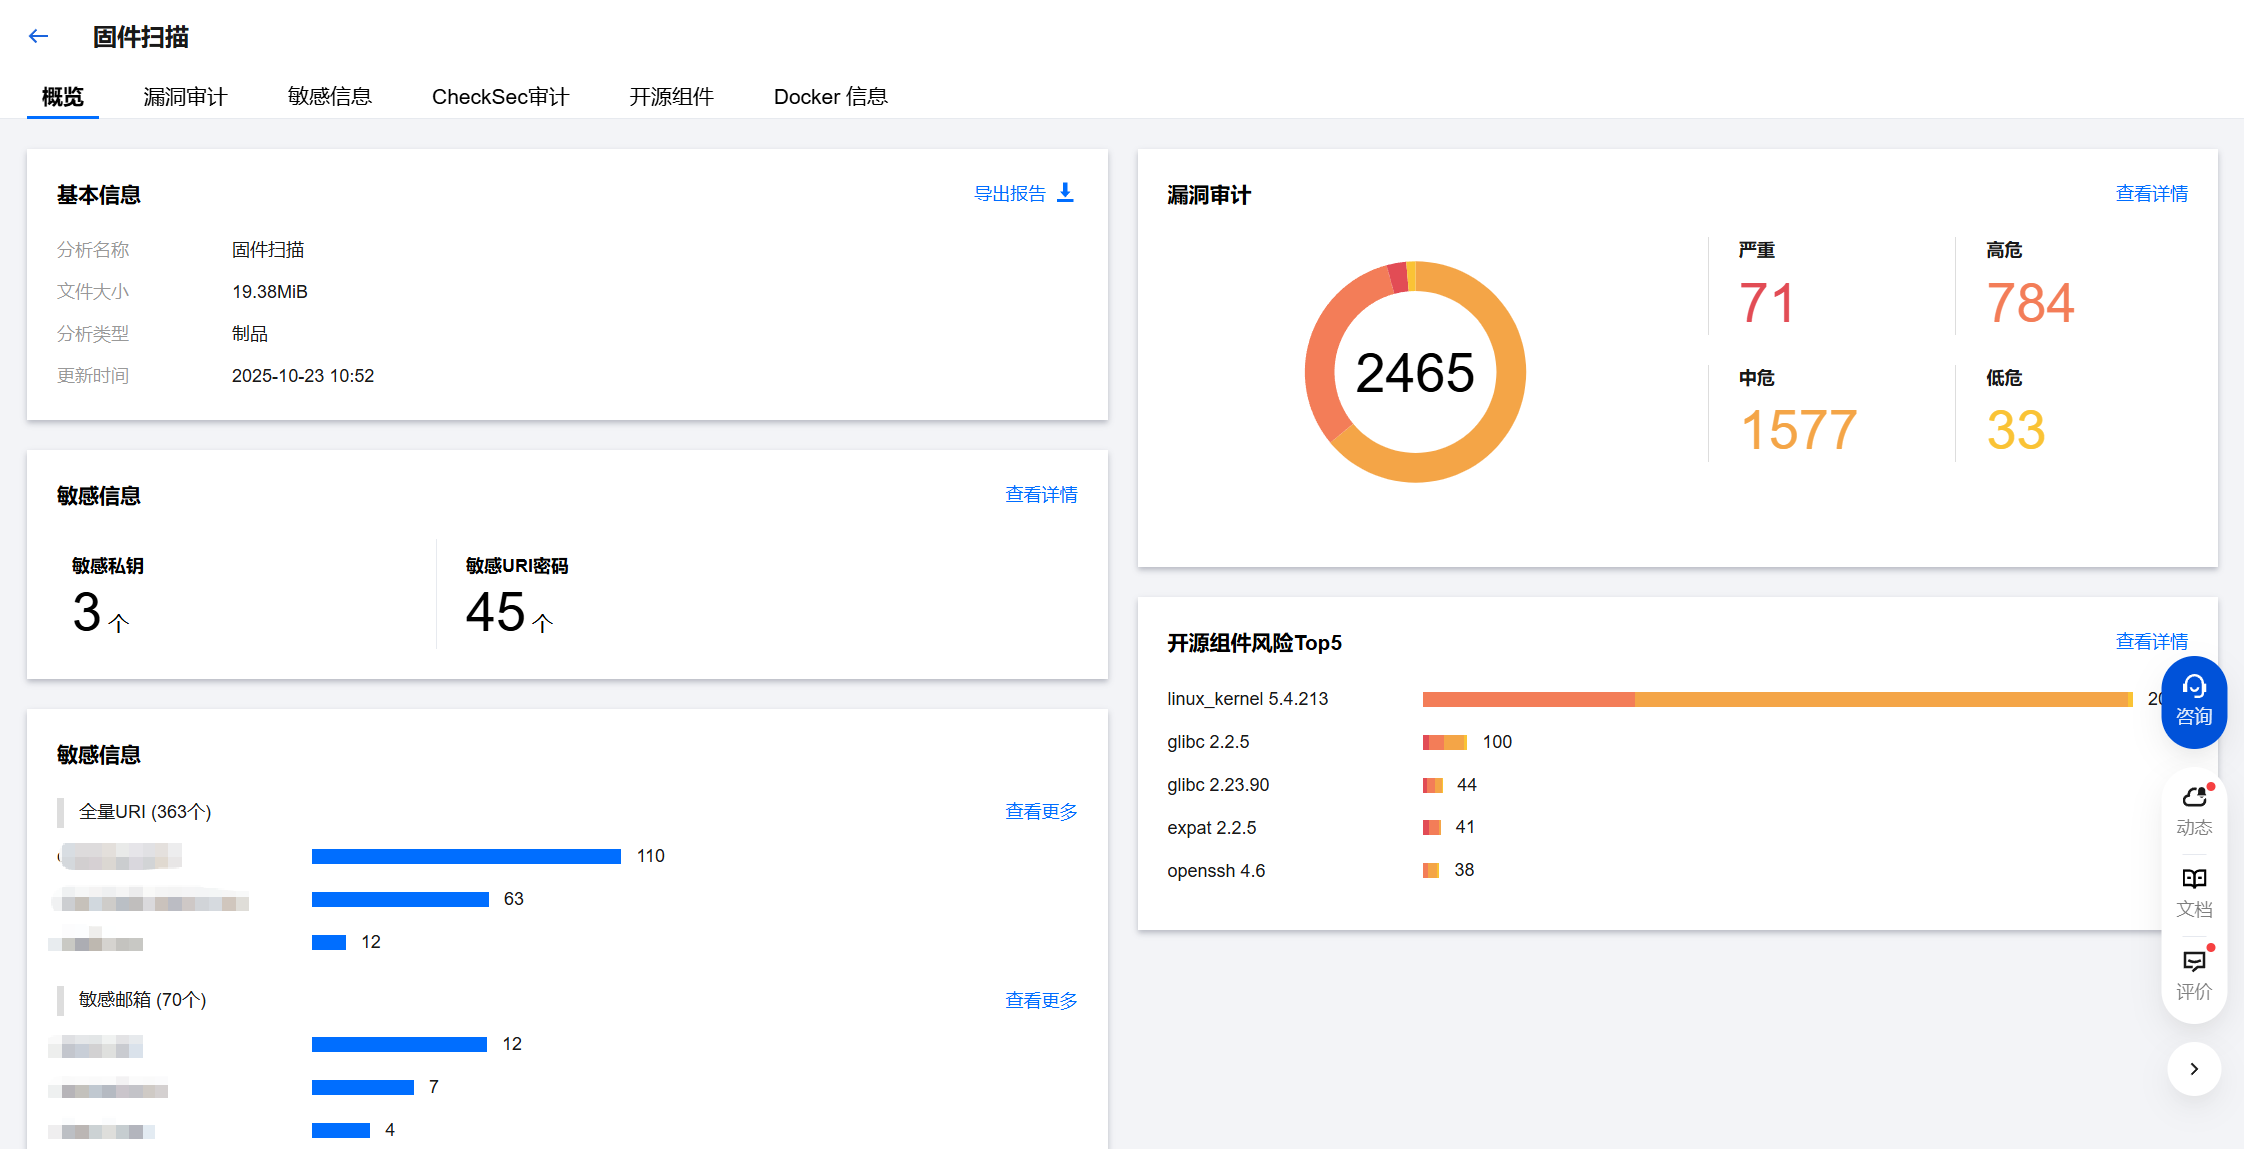Click 查看更多 for 敏感邮箱 list
This screenshot has height=1149, width=2244.
coord(1040,1001)
